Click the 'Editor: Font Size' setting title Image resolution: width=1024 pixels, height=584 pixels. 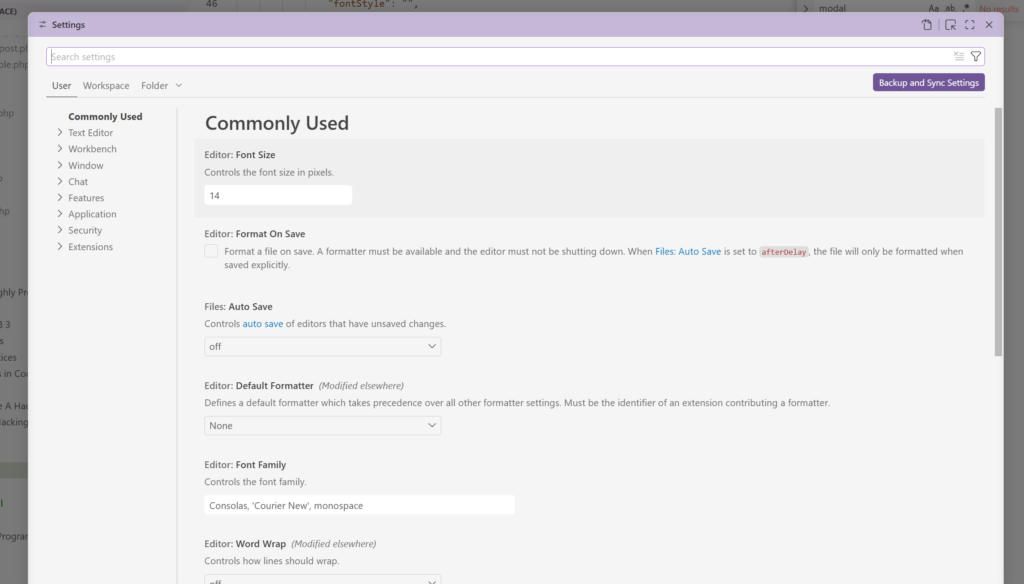click(x=240, y=155)
